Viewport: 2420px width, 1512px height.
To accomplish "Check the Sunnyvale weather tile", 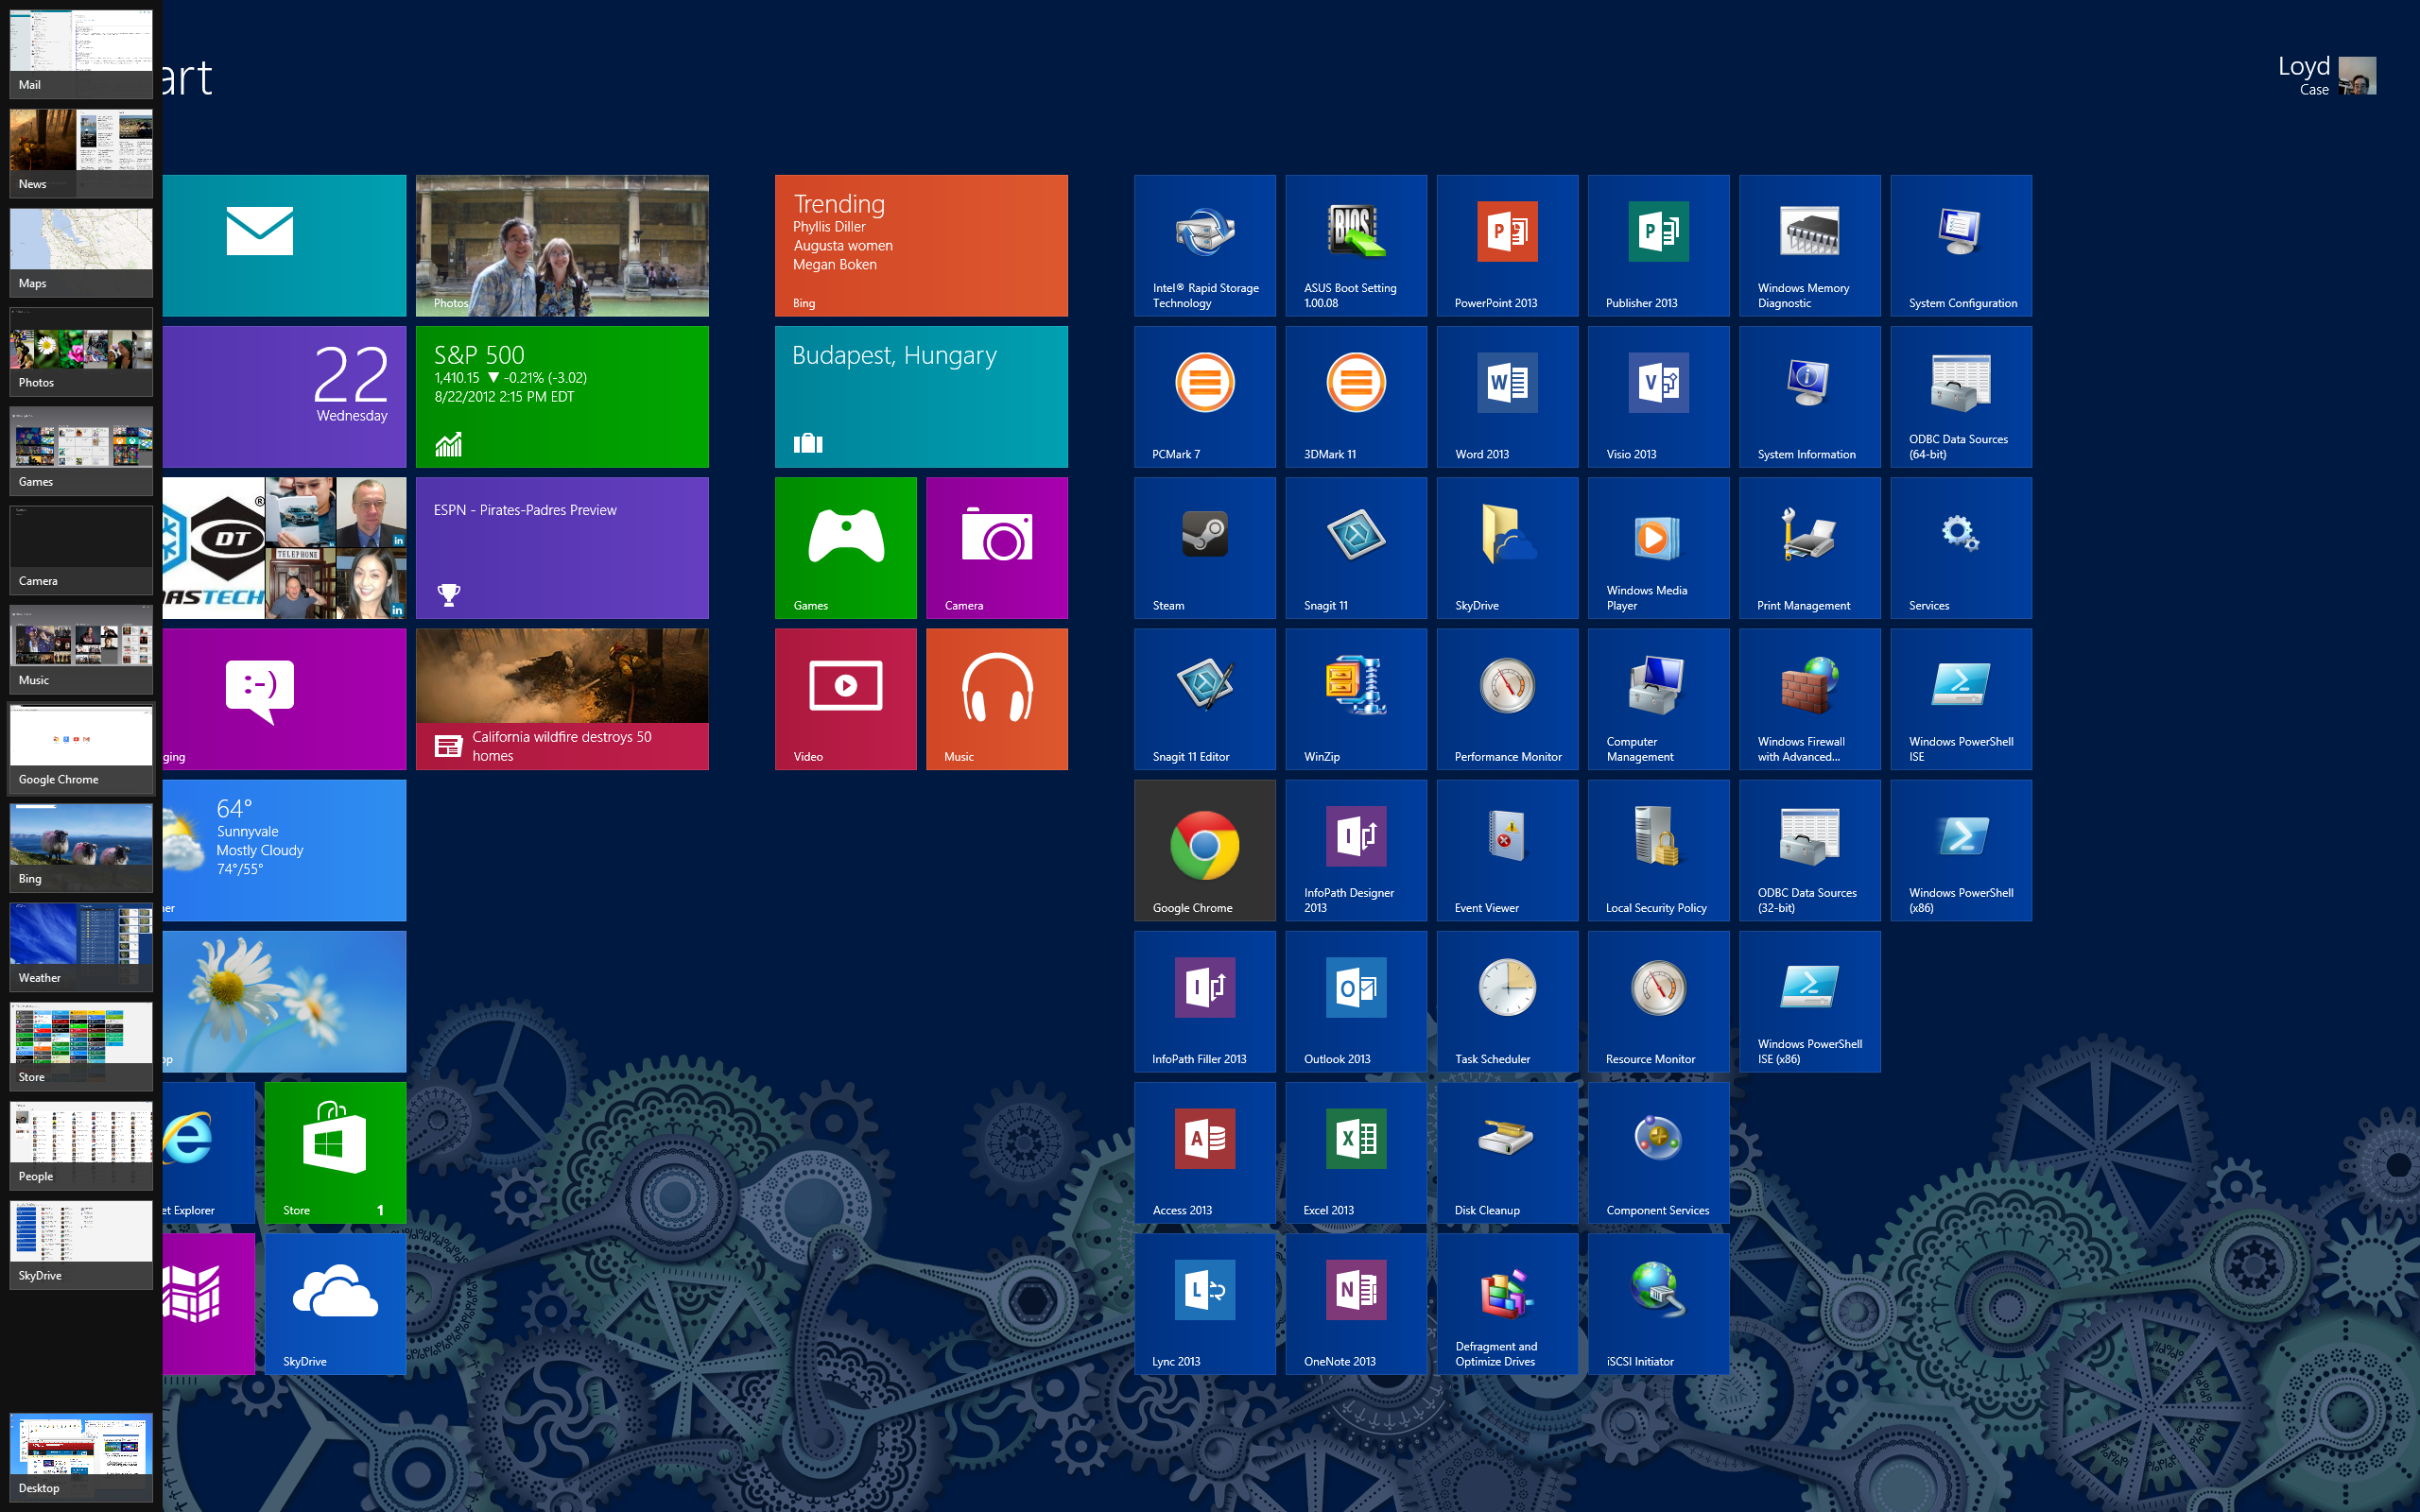I will [x=283, y=849].
